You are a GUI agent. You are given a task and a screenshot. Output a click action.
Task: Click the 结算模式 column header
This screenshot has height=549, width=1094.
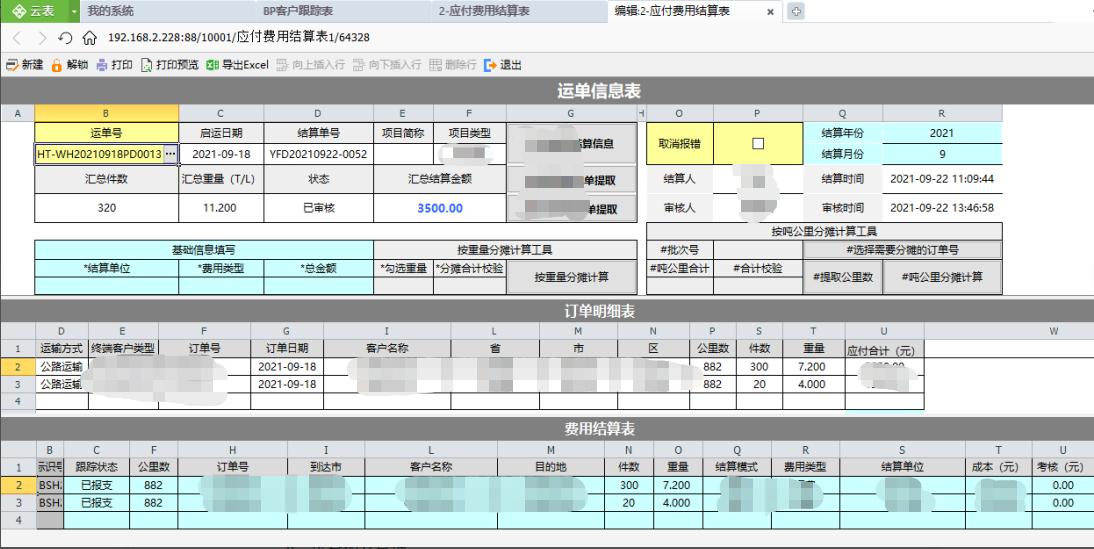click(737, 467)
